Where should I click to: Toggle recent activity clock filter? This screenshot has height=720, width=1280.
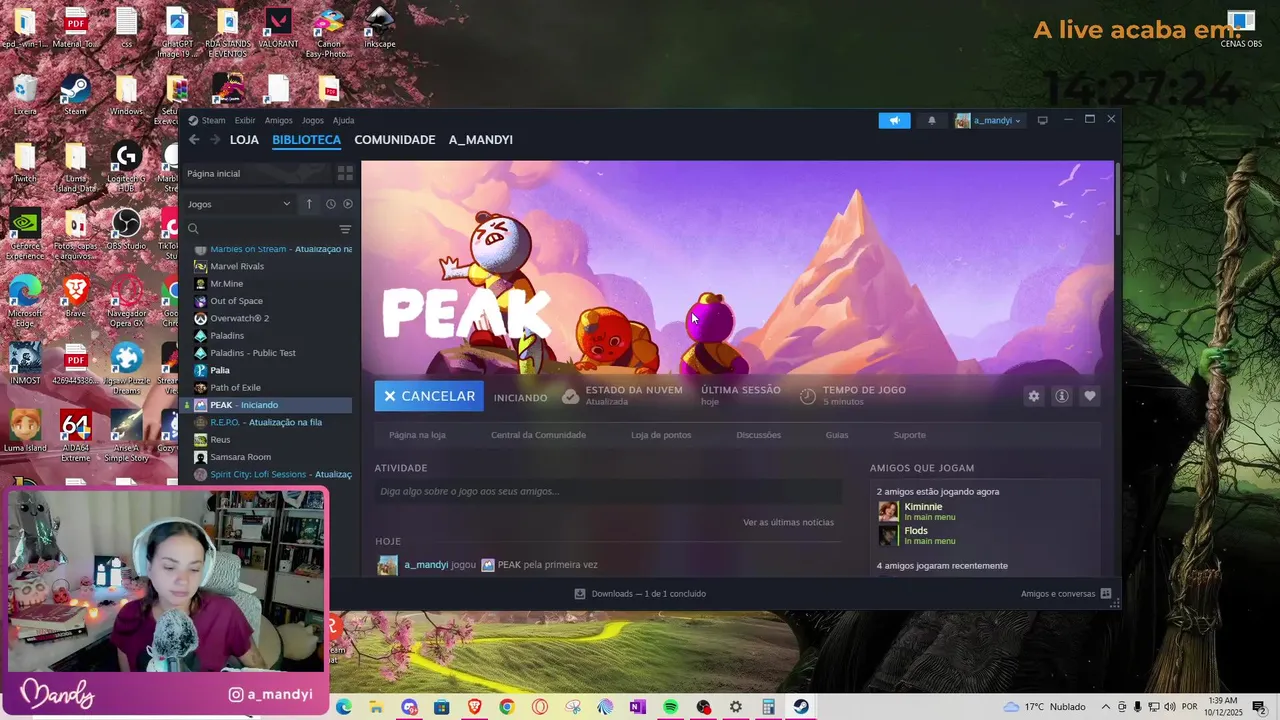click(330, 204)
